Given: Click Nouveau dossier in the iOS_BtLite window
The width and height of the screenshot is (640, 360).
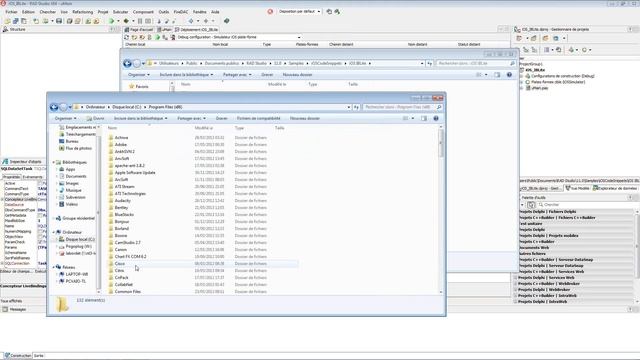Looking at the screenshot, I should tap(298, 75).
